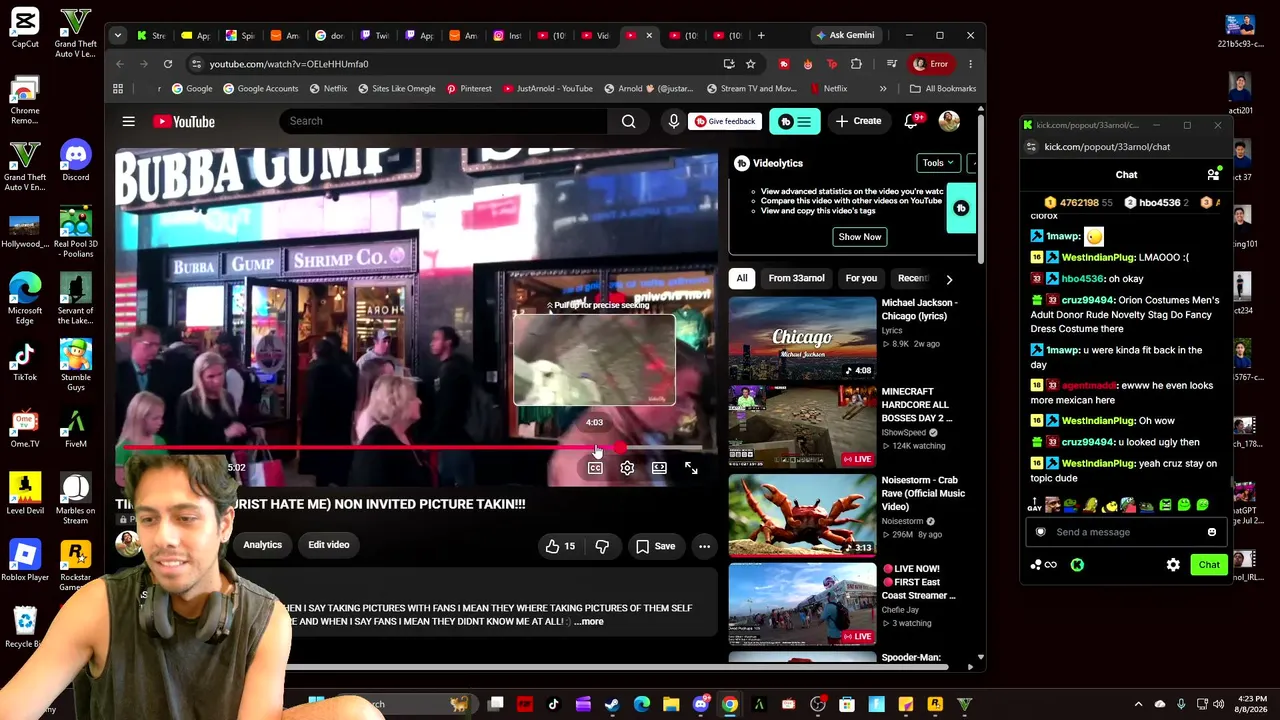The width and height of the screenshot is (1280, 720).
Task: Go to the YouTube home logo
Action: (x=184, y=121)
